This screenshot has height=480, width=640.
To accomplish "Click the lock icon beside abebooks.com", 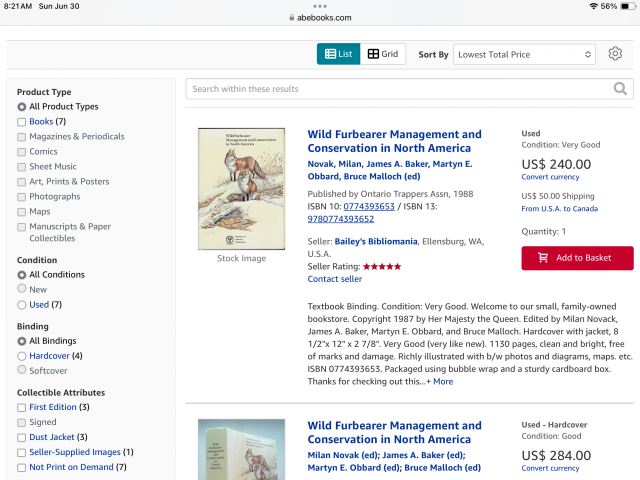I will pyautogui.click(x=292, y=17).
